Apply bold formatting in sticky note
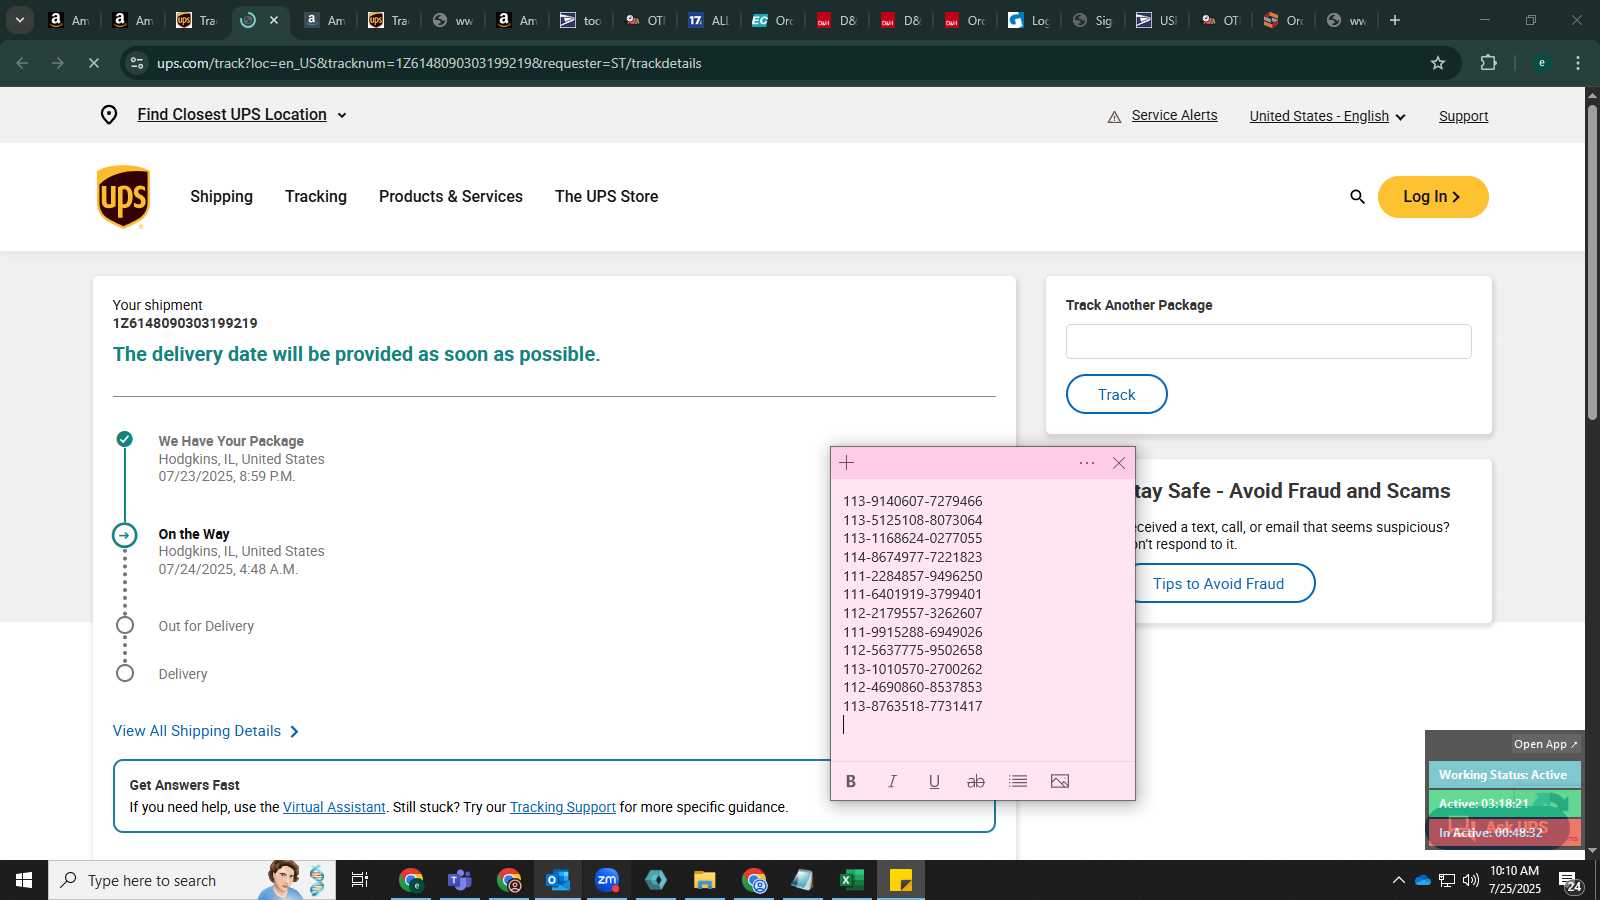Viewport: 1600px width, 900px height. [851, 781]
